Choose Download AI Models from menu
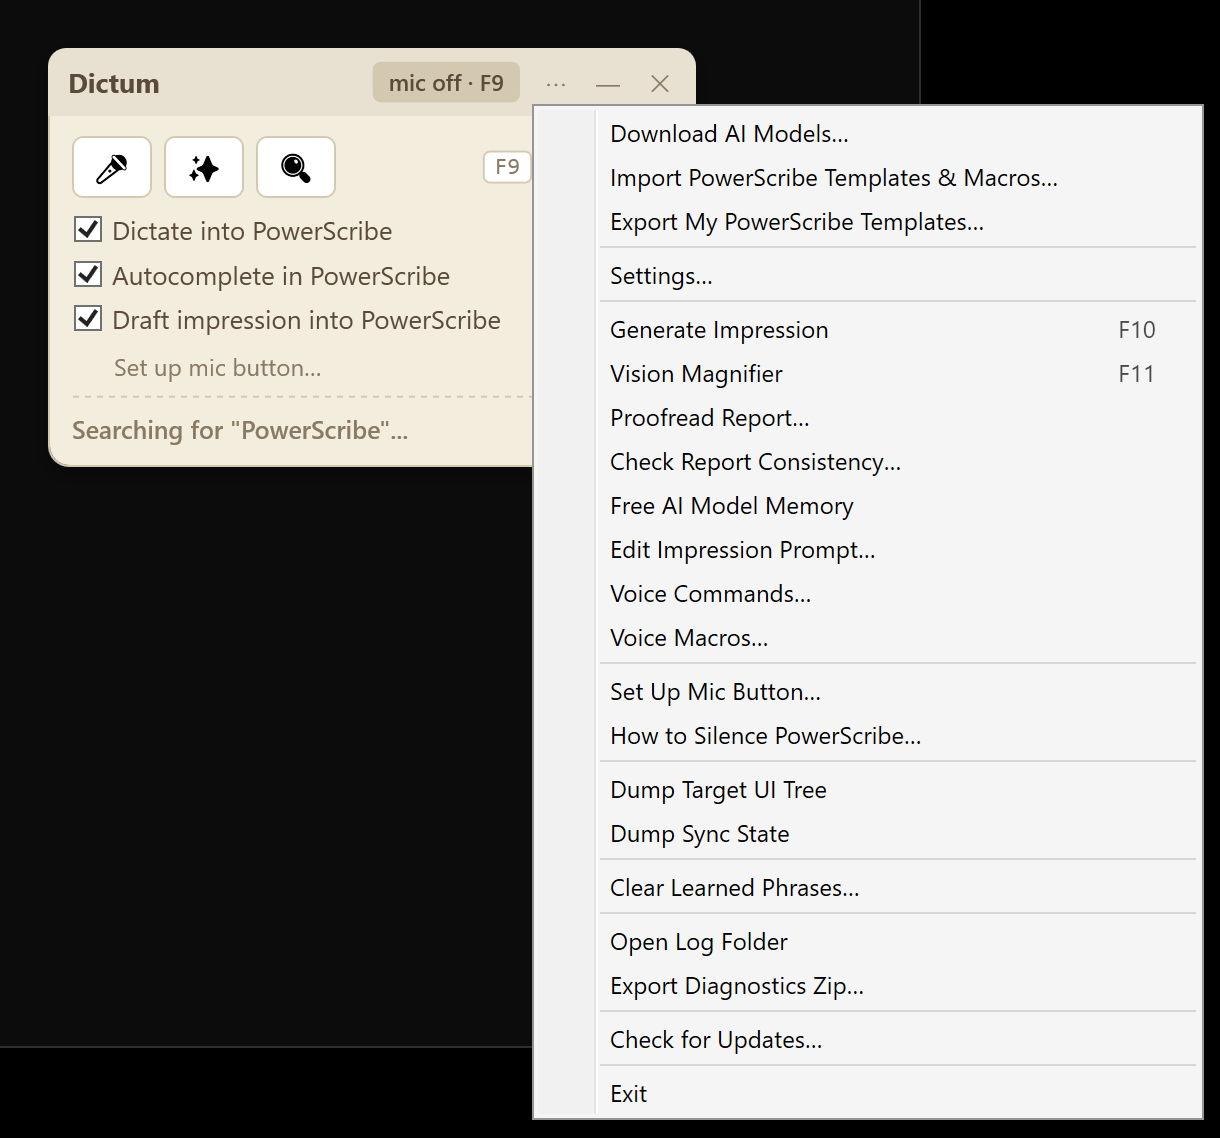This screenshot has height=1138, width=1220. pyautogui.click(x=898, y=134)
